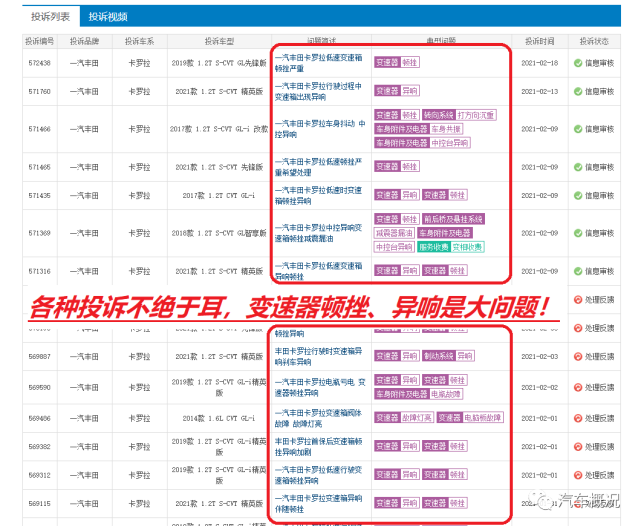
Task: Click model cell 2014款 1.6L CVT GL-i
Action: point(219,418)
